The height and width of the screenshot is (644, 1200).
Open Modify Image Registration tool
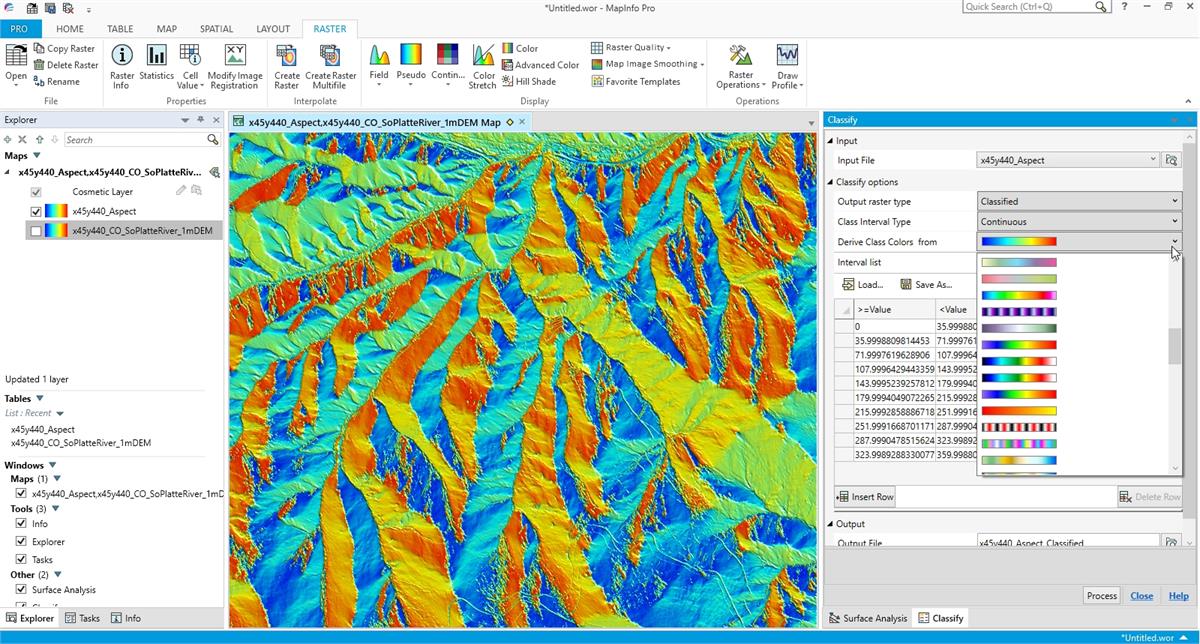click(235, 66)
